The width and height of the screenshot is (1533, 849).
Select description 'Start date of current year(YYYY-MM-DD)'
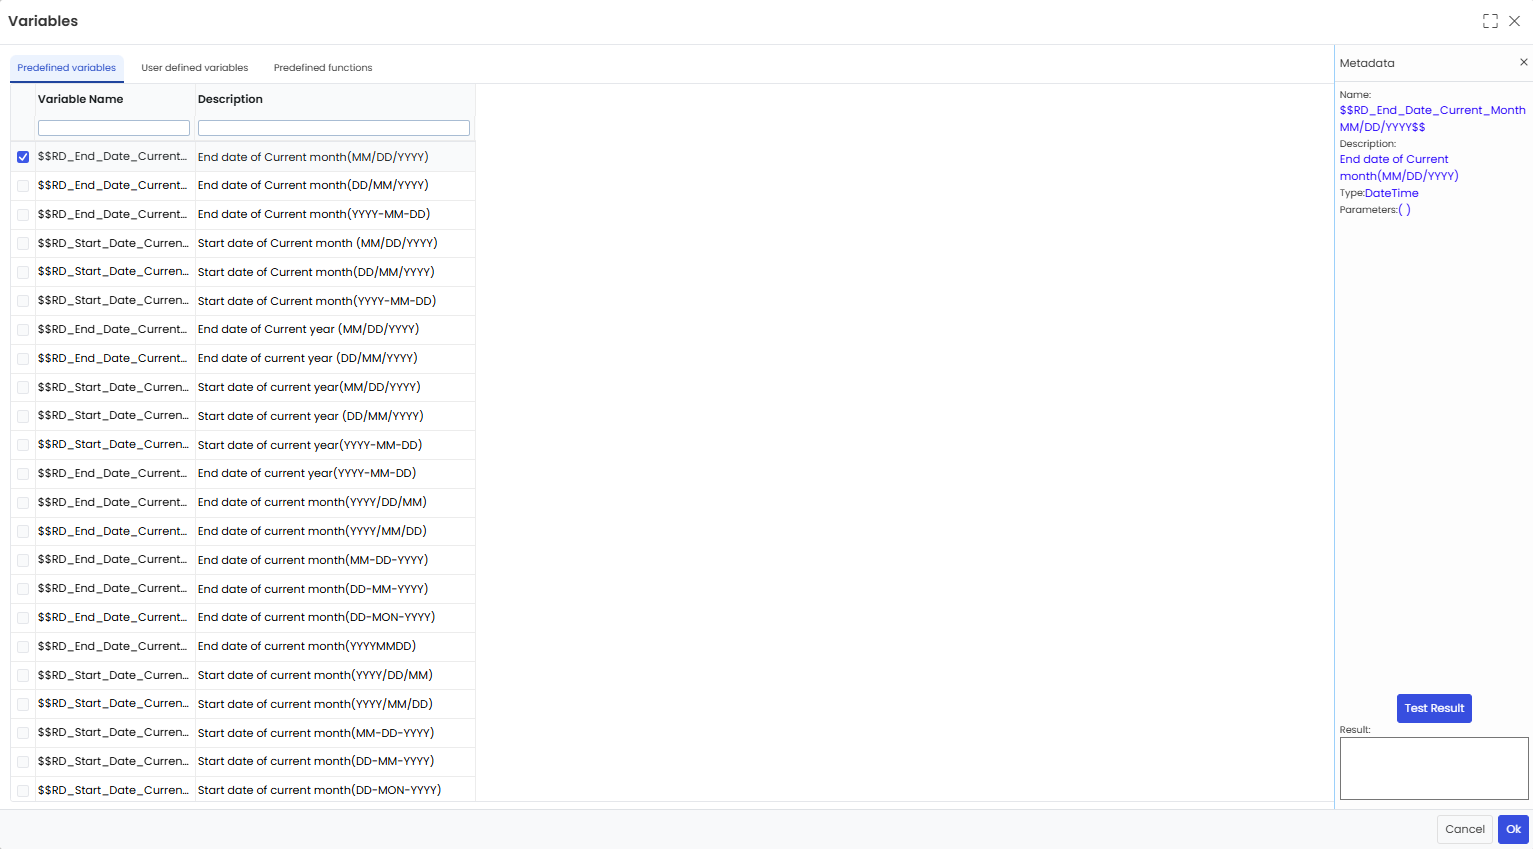[x=310, y=445]
